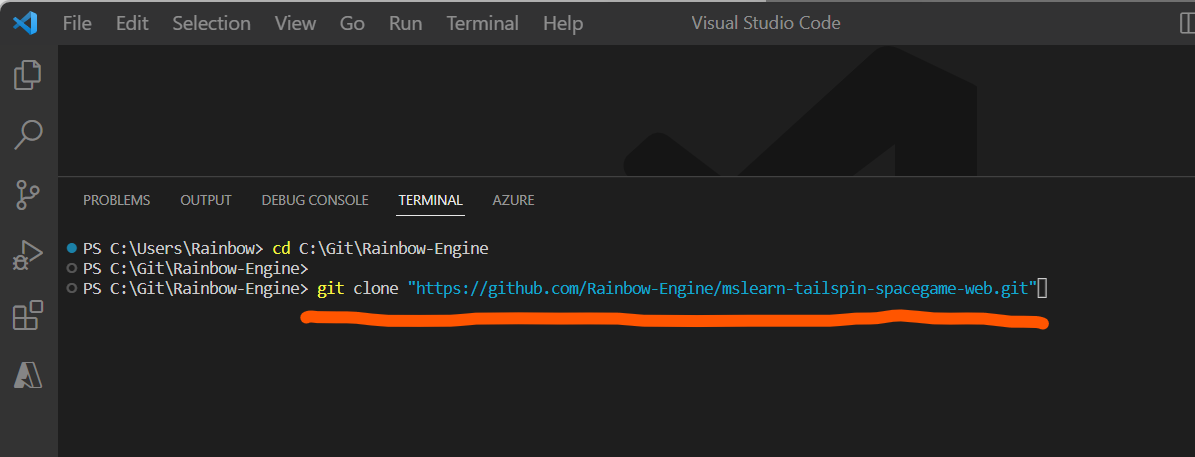Switch to the DEBUG CONSOLE tab
Viewport: 1195px width, 457px height.
[x=315, y=200]
